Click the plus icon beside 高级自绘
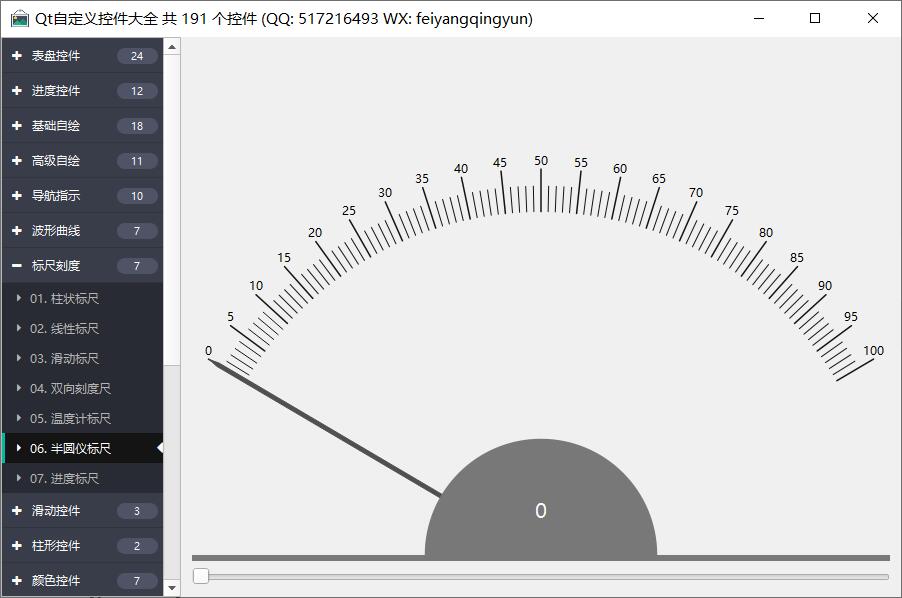The height and width of the screenshot is (598, 902). click(x=17, y=161)
